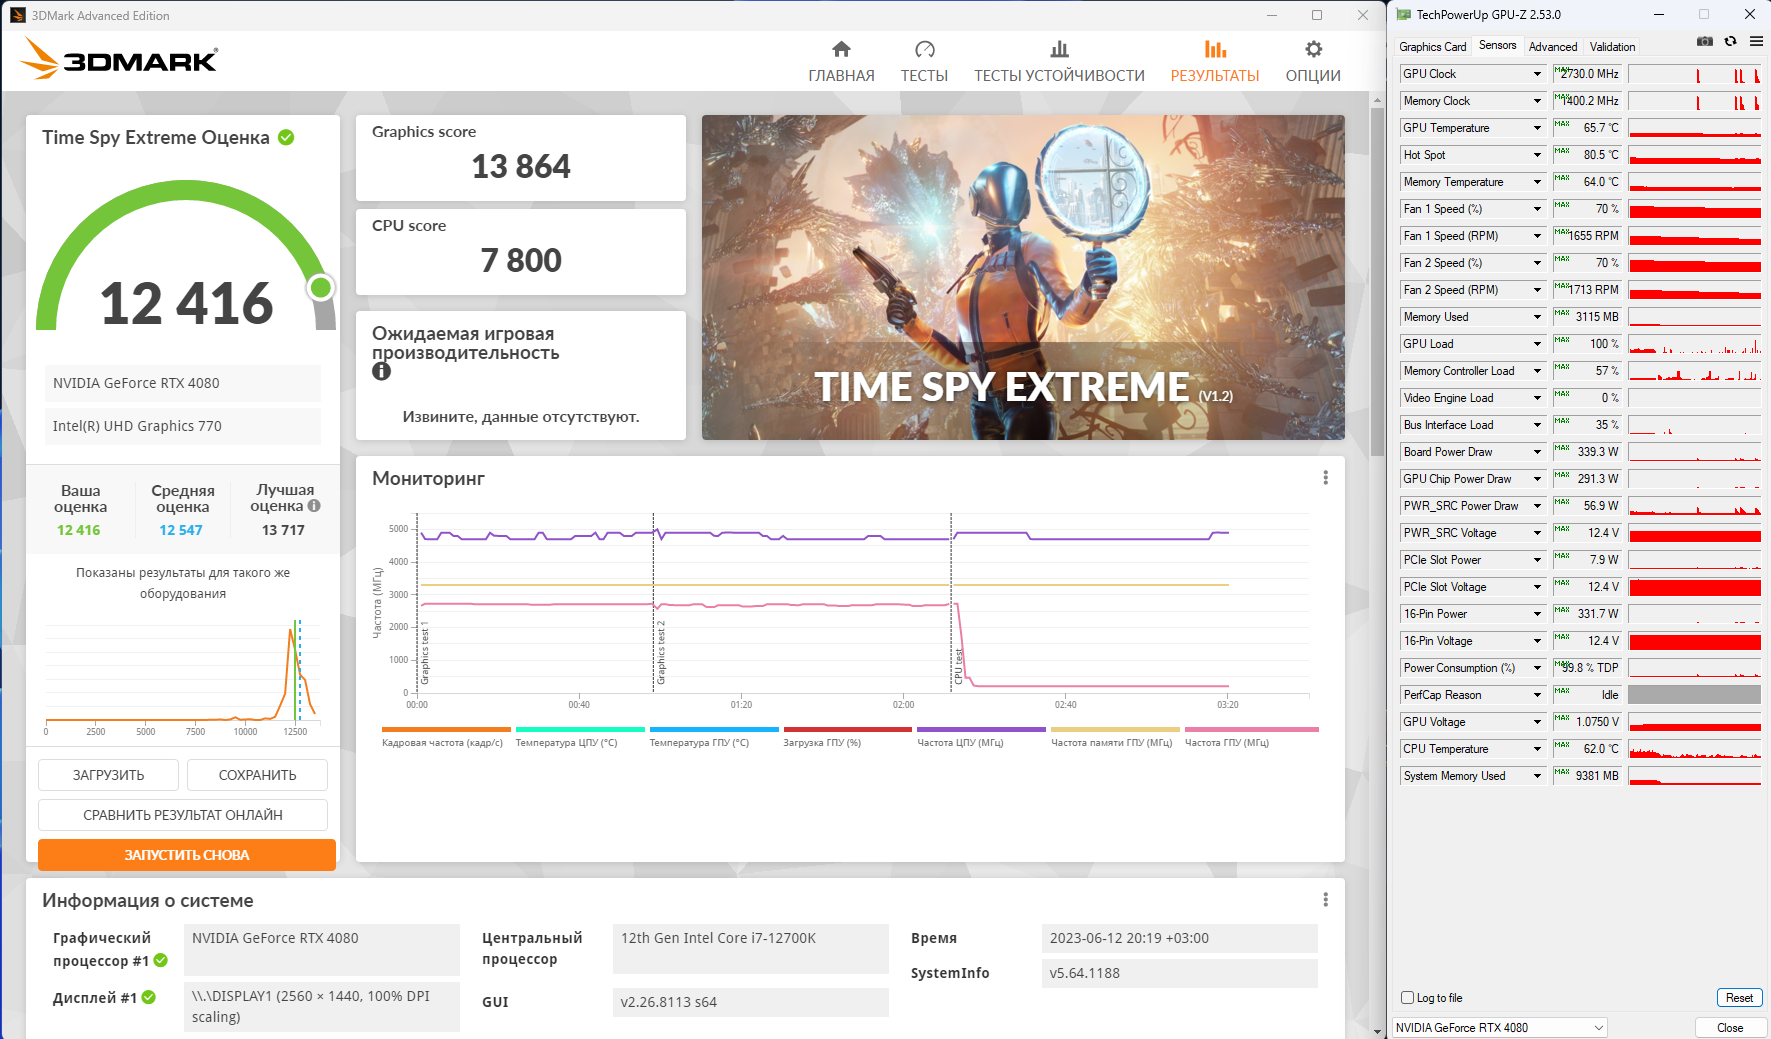Take a GPU-Z screenshot with the camera icon
Screen dimensions: 1771x1039
coord(1705,42)
